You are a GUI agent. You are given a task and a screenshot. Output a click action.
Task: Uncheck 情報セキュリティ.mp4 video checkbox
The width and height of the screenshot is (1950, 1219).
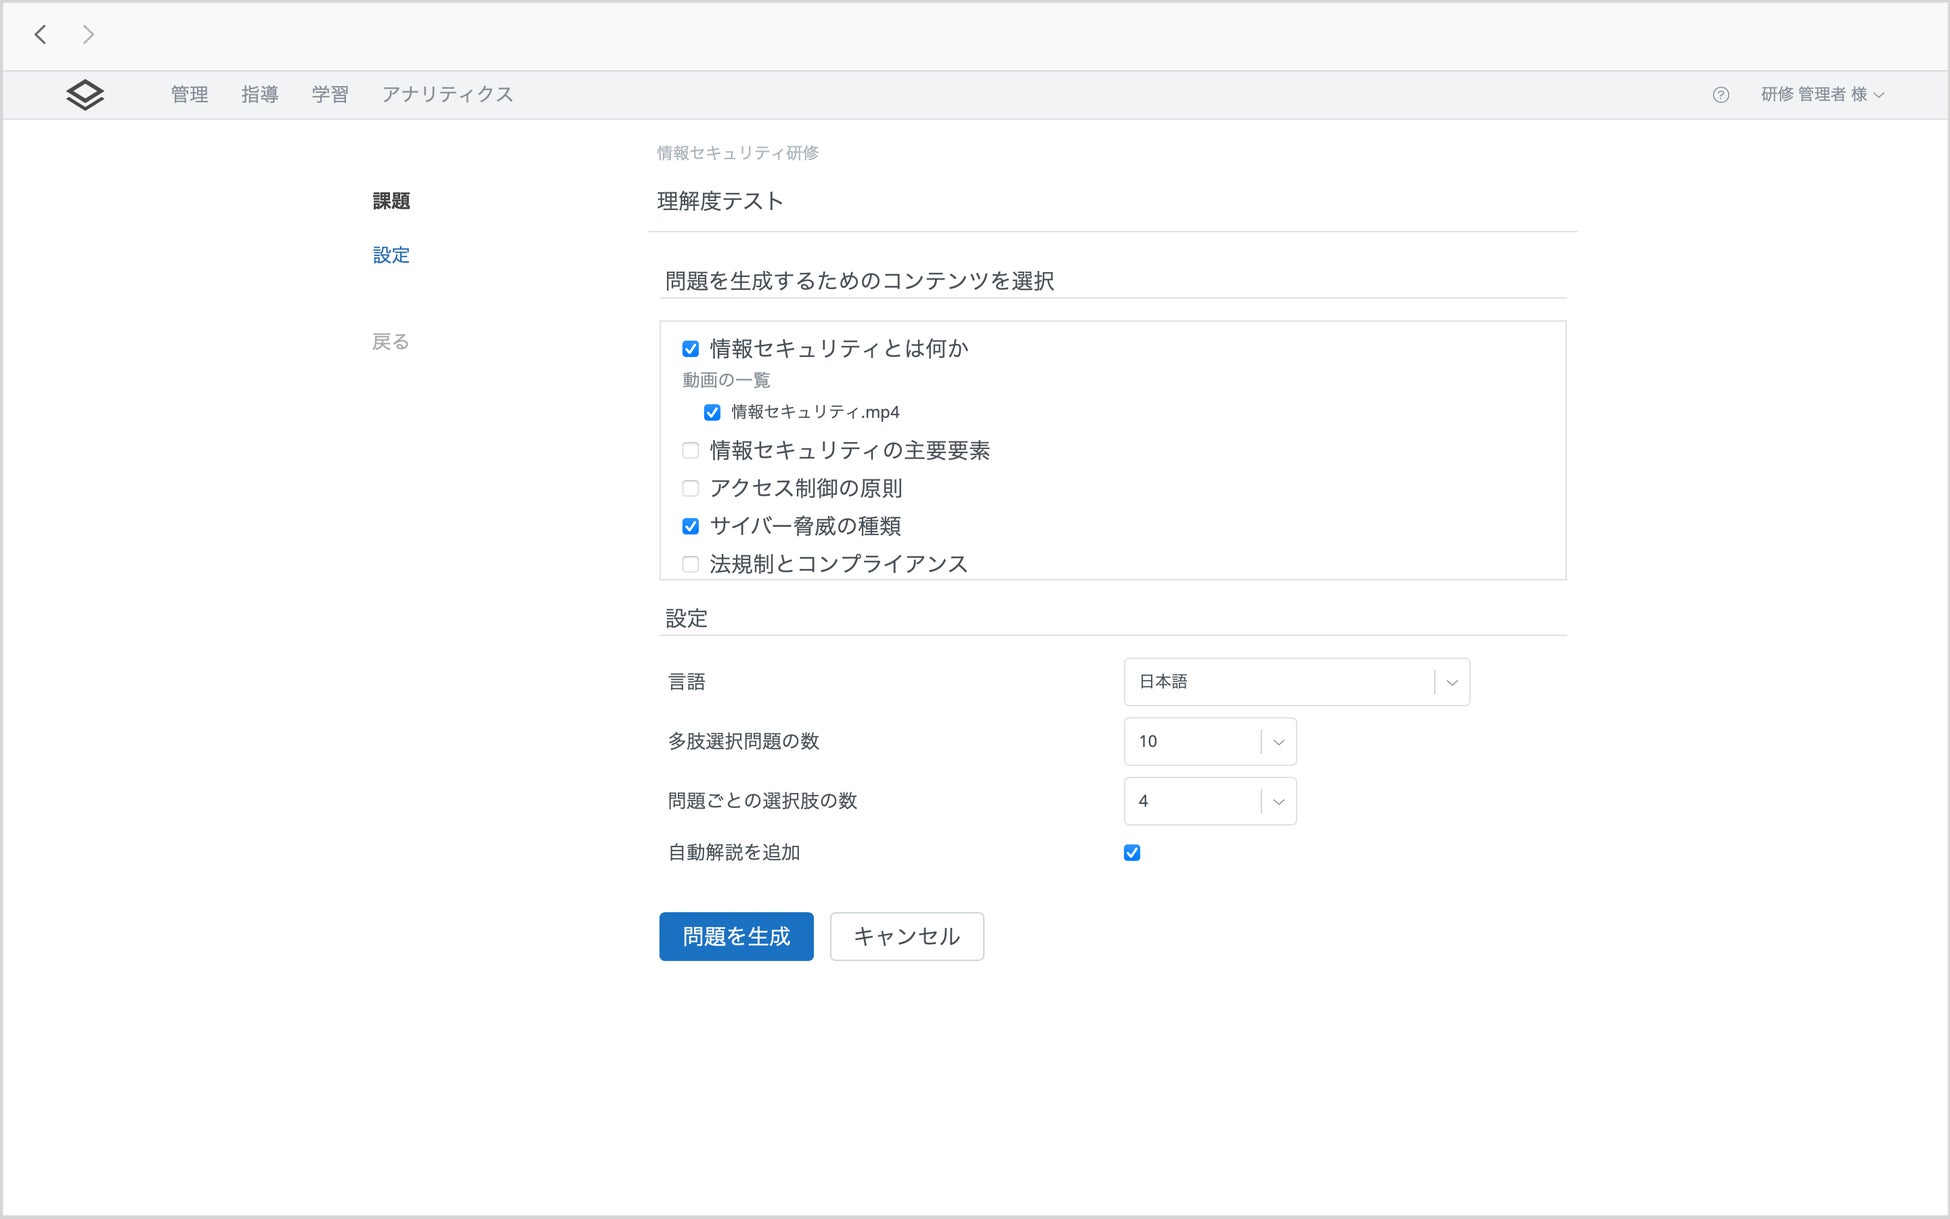pos(712,412)
